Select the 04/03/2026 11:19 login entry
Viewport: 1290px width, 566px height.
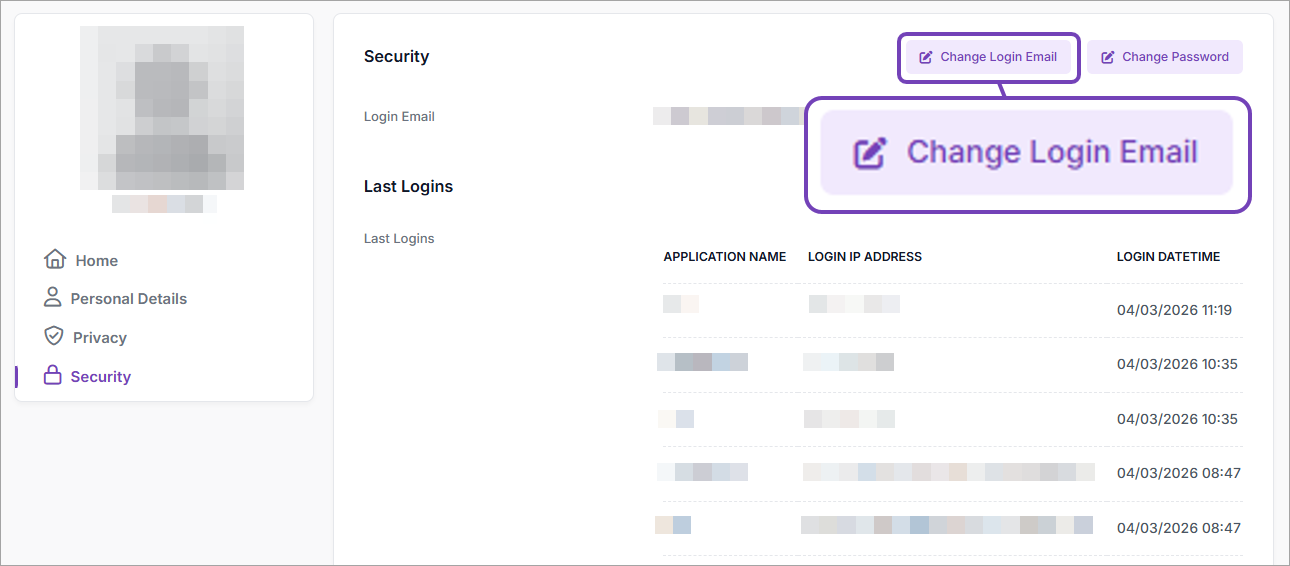point(1174,310)
